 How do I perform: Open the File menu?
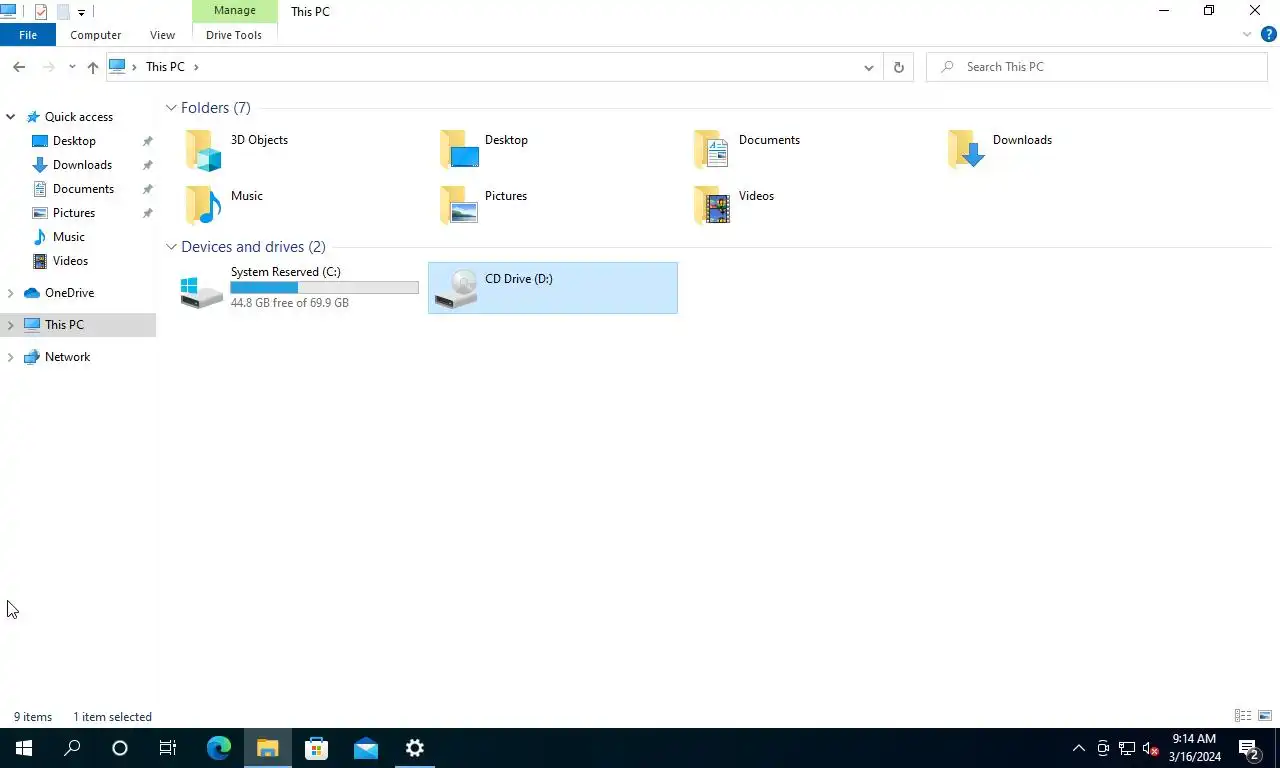pos(28,35)
